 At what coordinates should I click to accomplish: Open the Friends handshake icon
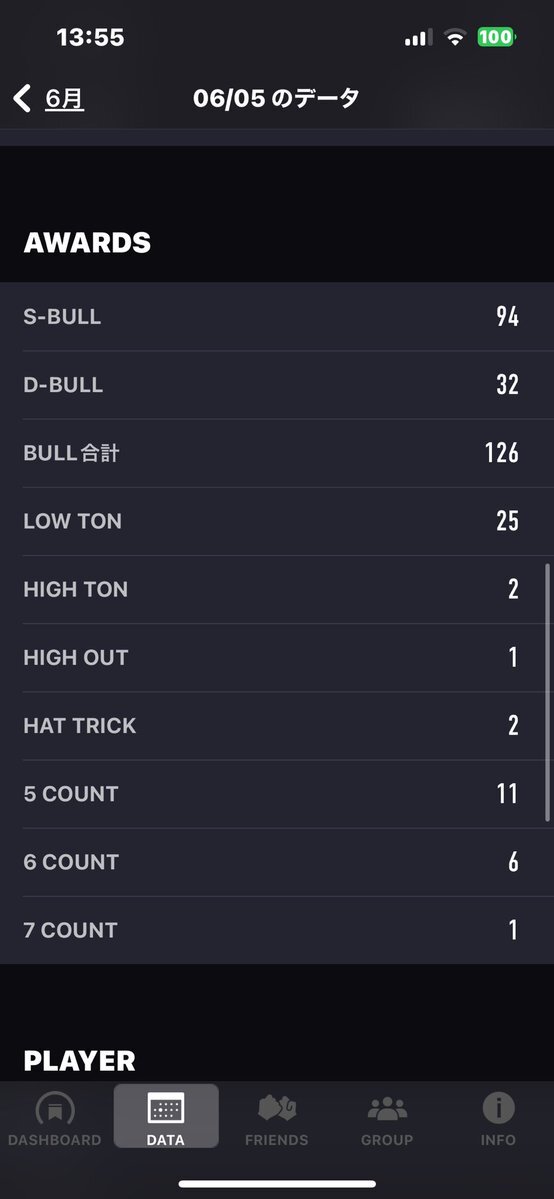click(x=277, y=1108)
